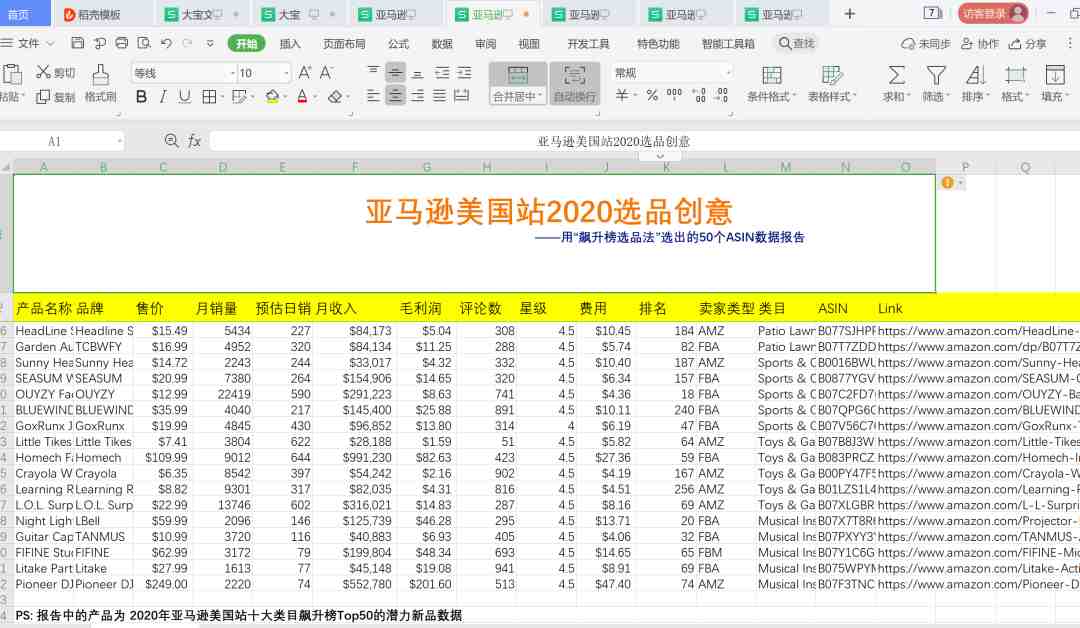This screenshot has height=628, width=1080.
Task: Click the 协作 collaborate button
Action: 979,43
